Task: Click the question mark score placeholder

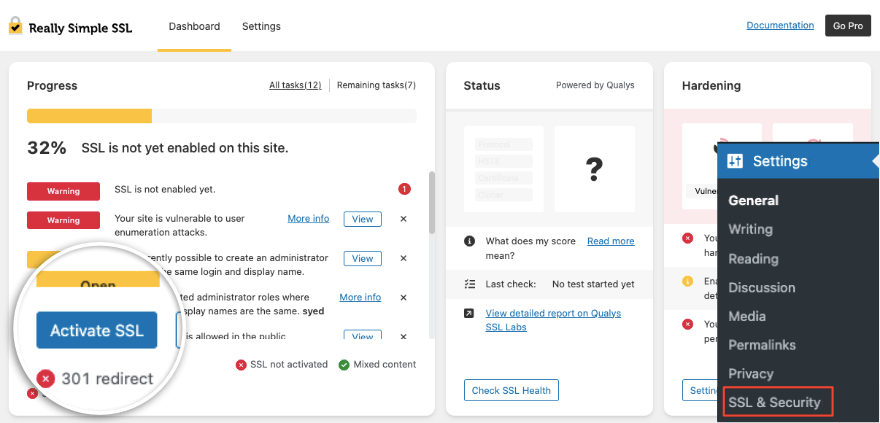Action: click(594, 168)
